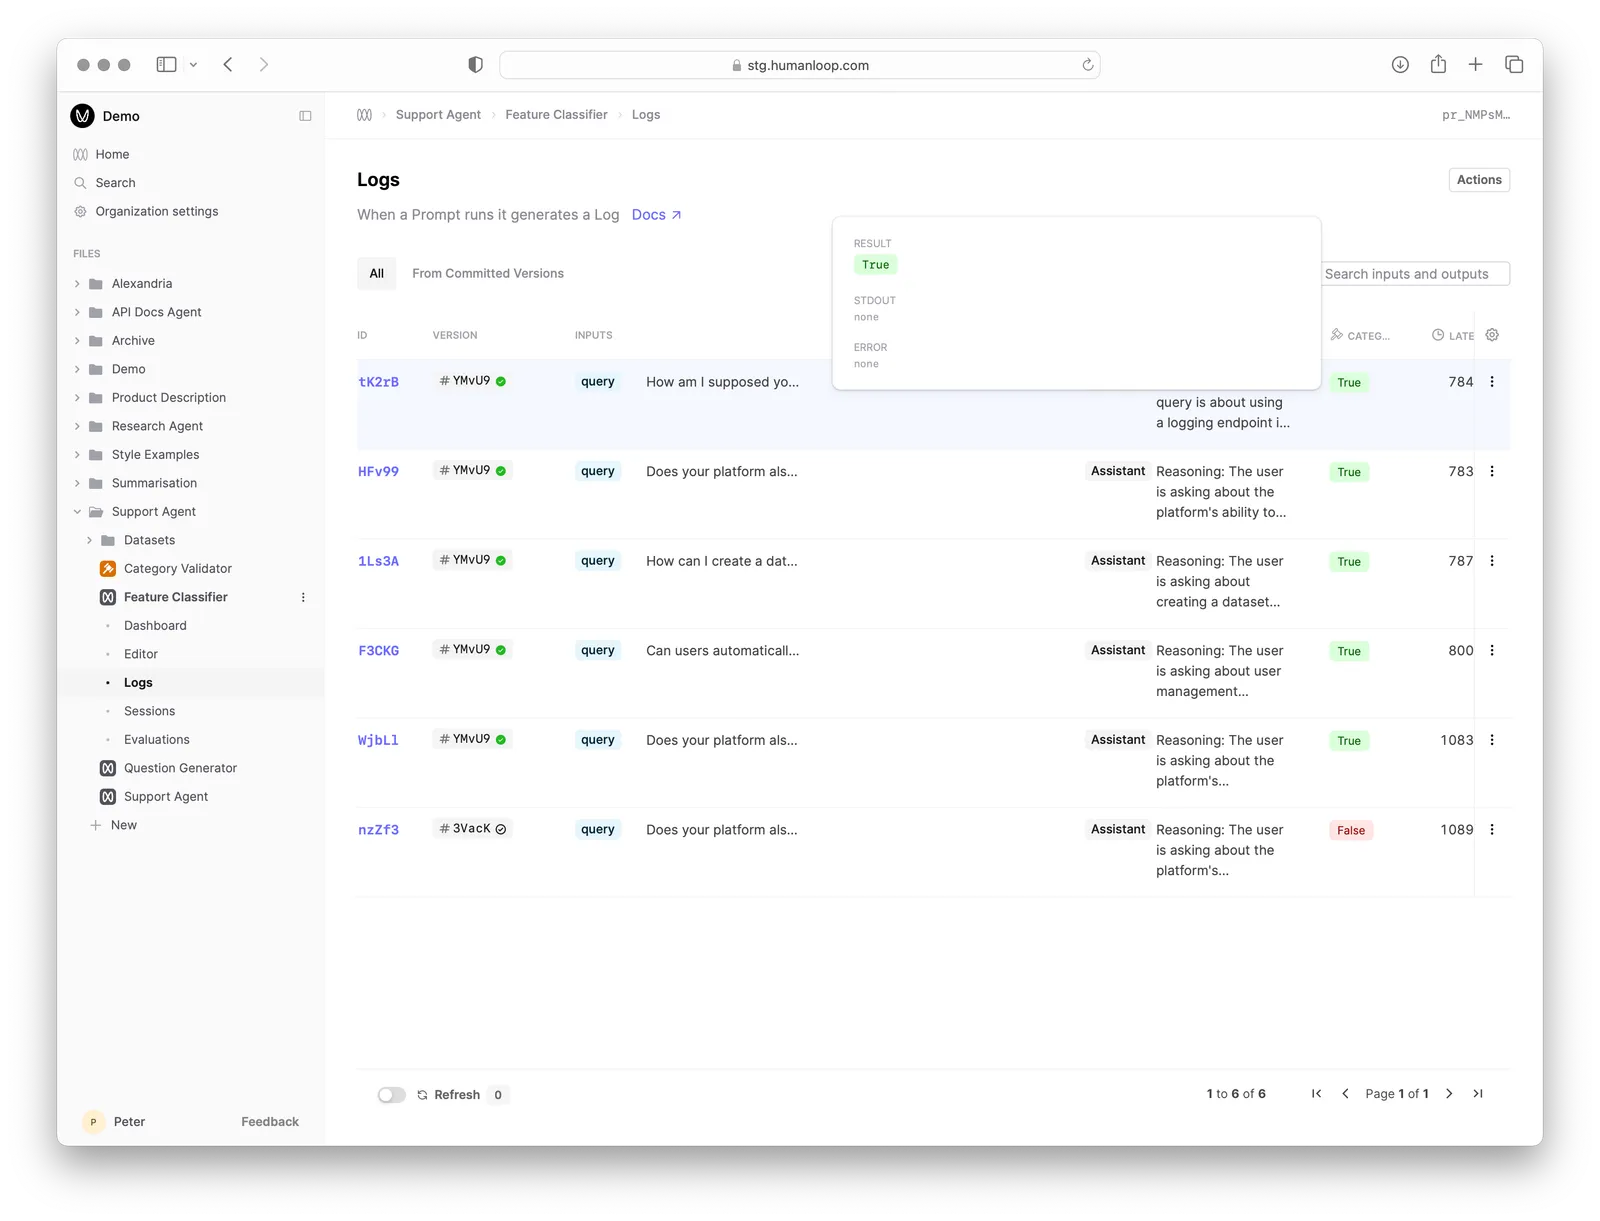Collapse the left sidebar panel icon
1600x1221 pixels.
(x=305, y=116)
